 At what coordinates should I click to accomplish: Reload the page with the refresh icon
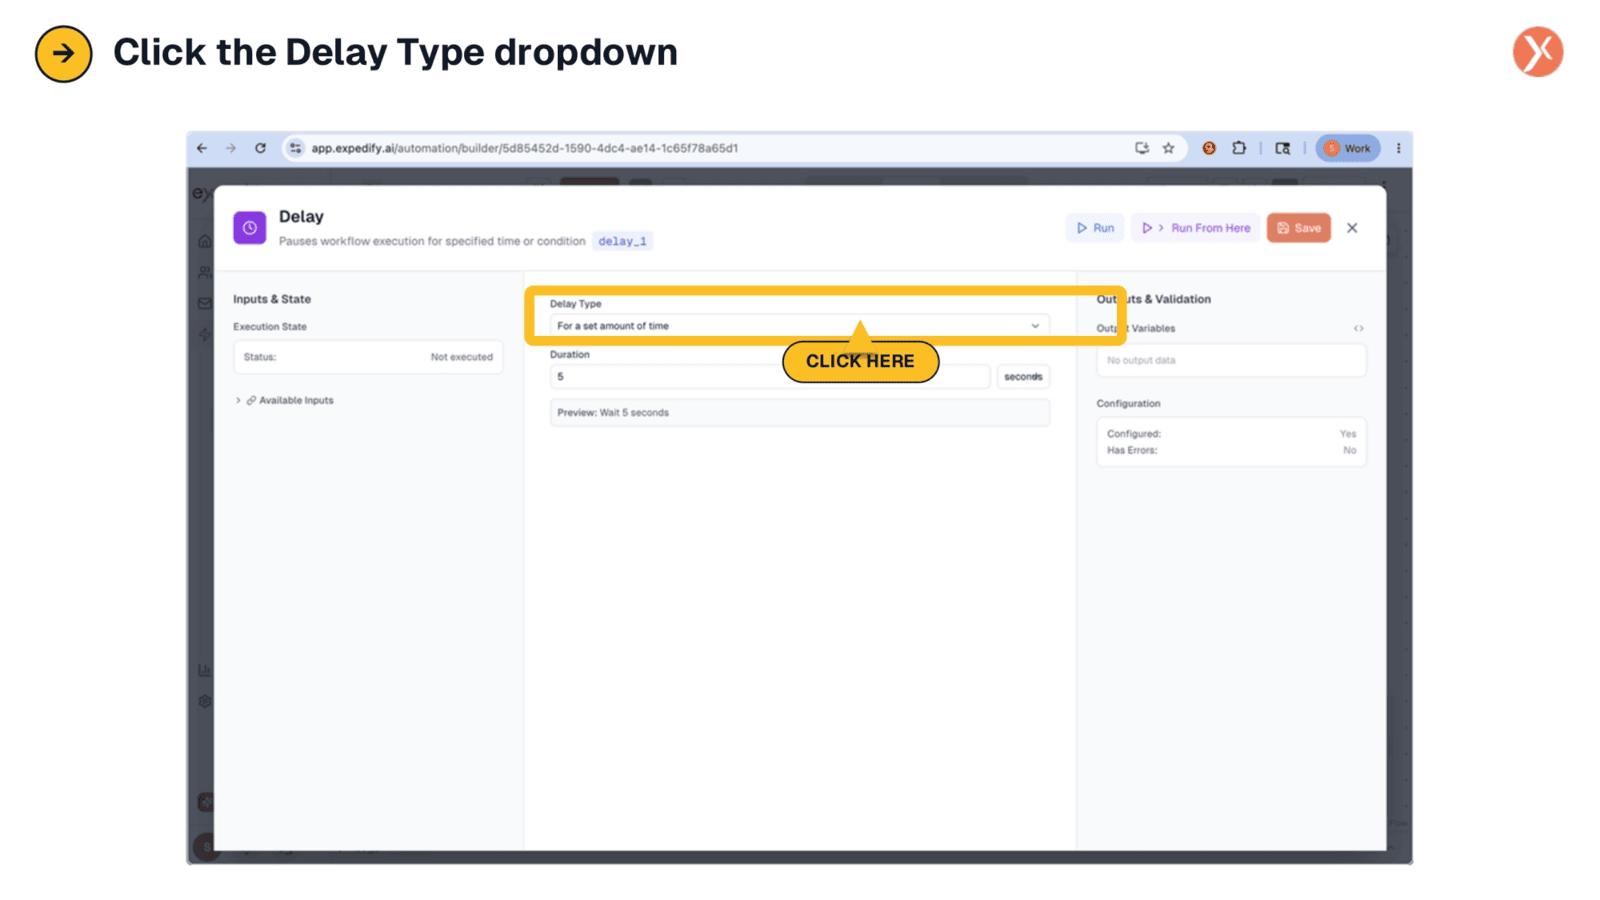click(x=260, y=148)
